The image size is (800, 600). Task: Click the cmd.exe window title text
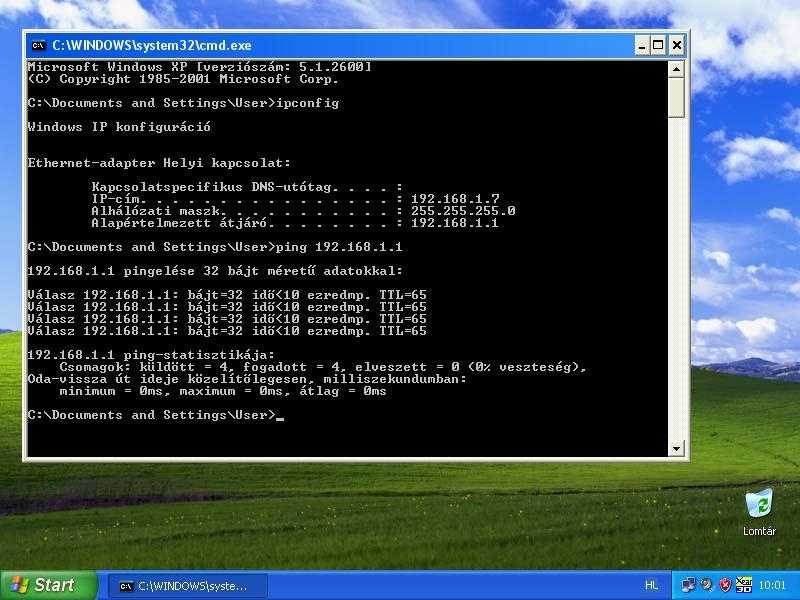coord(152,45)
